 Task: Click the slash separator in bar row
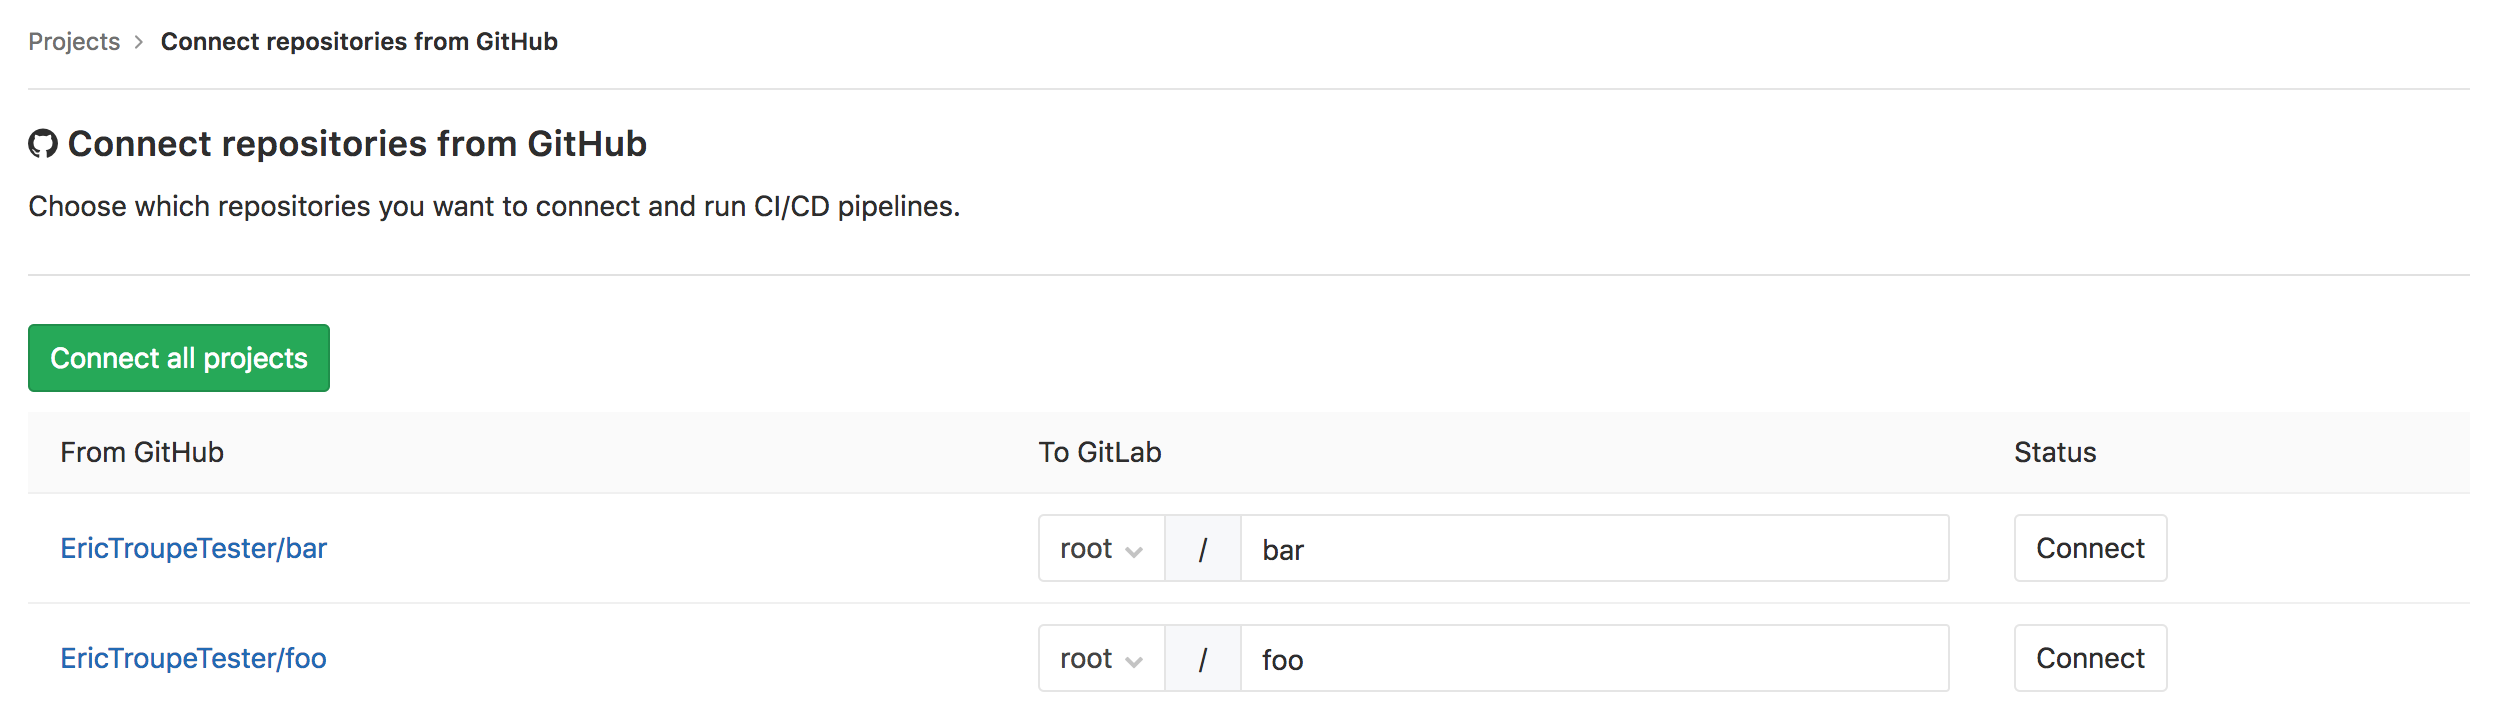pos(1202,549)
